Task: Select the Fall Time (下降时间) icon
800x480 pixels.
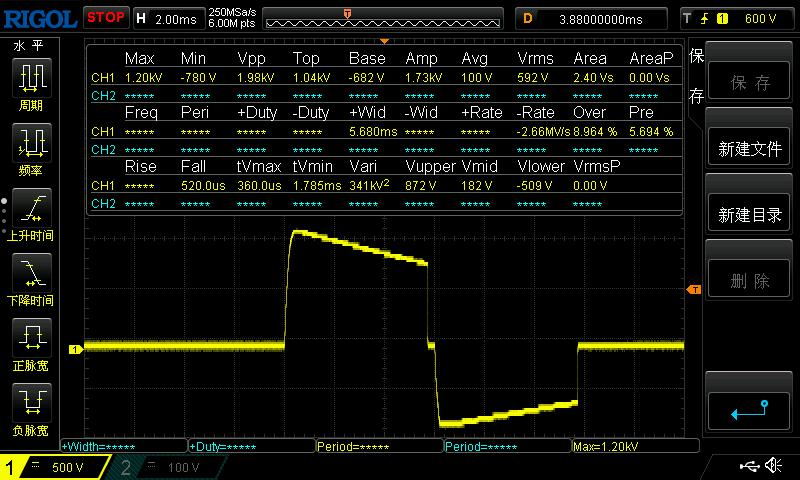Action: pyautogui.click(x=31, y=273)
